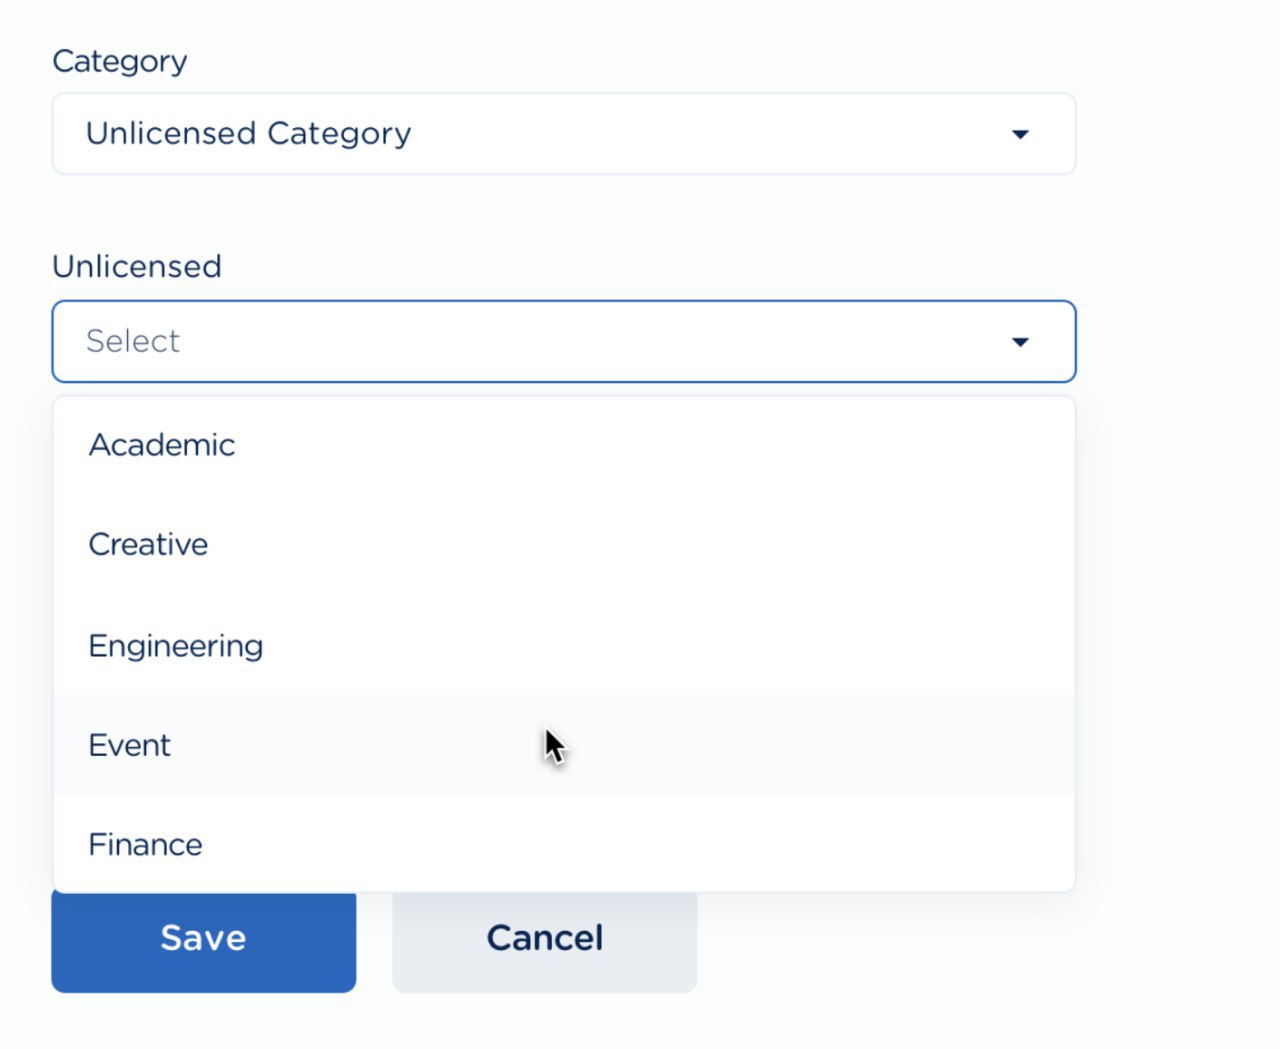Viewport: 1280px width, 1049px height.
Task: Save the form
Action: pyautogui.click(x=204, y=939)
